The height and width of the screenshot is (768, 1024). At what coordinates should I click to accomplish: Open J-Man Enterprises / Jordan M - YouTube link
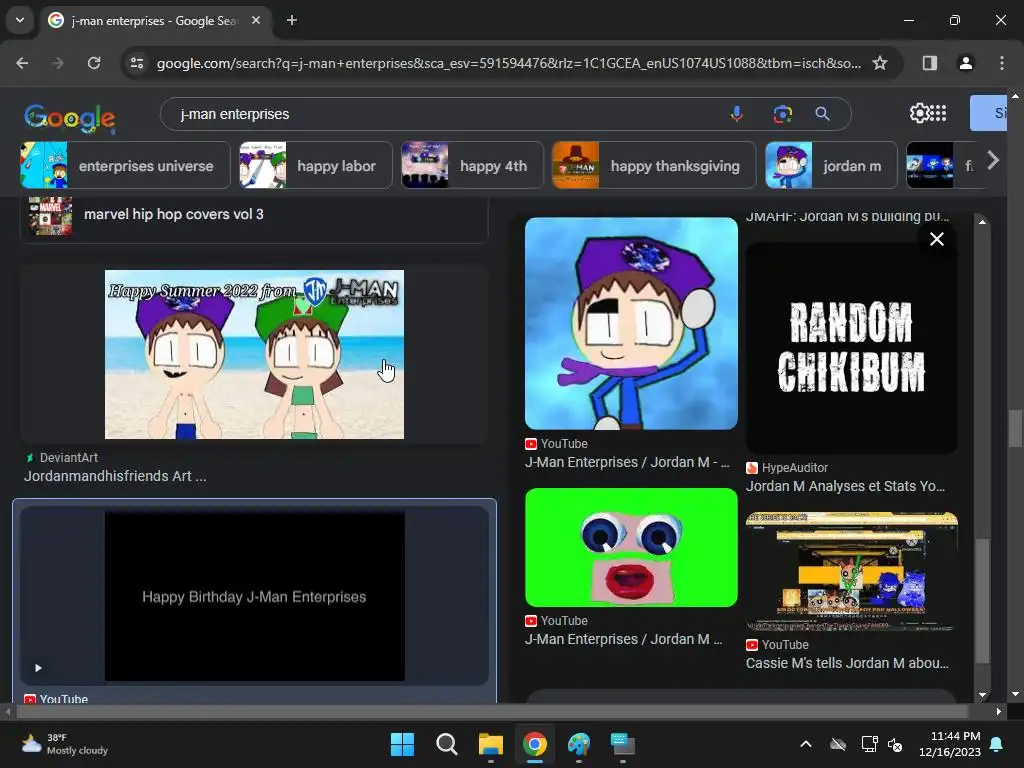pos(627,462)
